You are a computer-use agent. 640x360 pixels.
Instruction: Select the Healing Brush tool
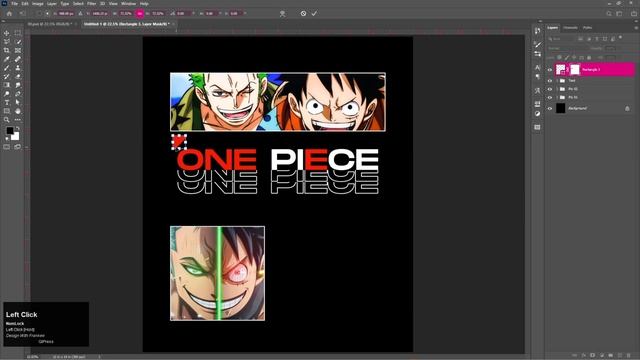pos(18,59)
